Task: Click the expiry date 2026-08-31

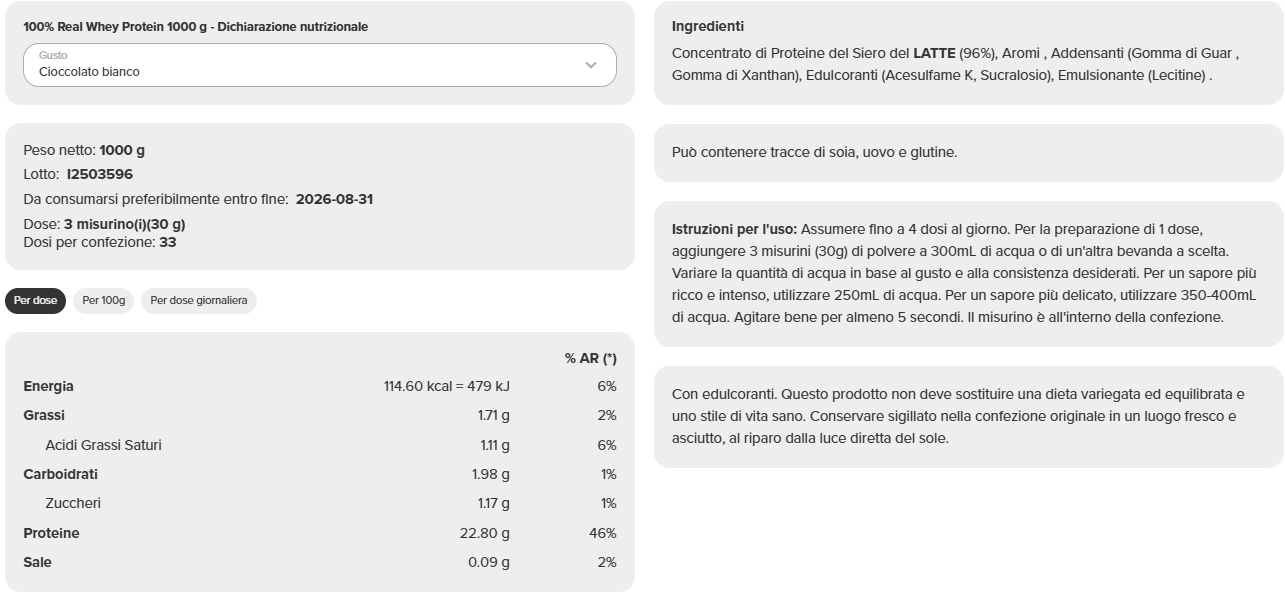Action: pyautogui.click(x=334, y=198)
